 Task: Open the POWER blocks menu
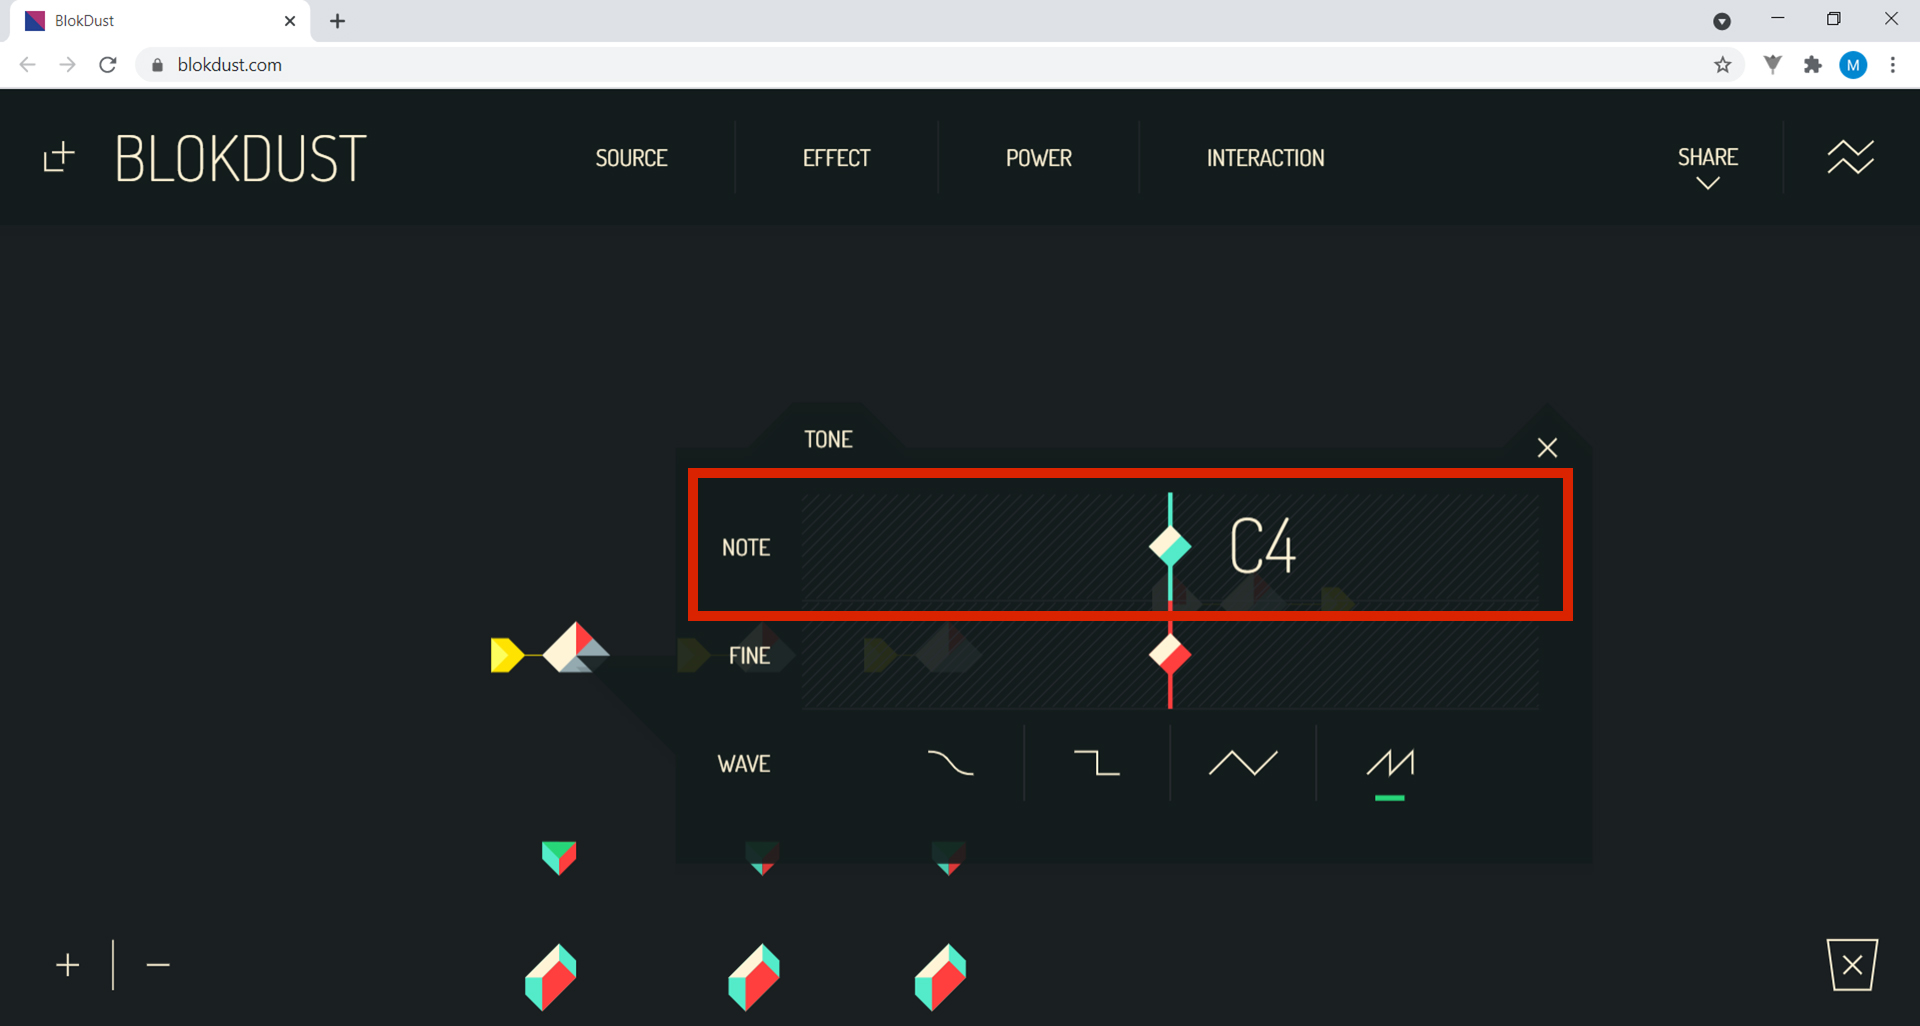coord(1038,158)
